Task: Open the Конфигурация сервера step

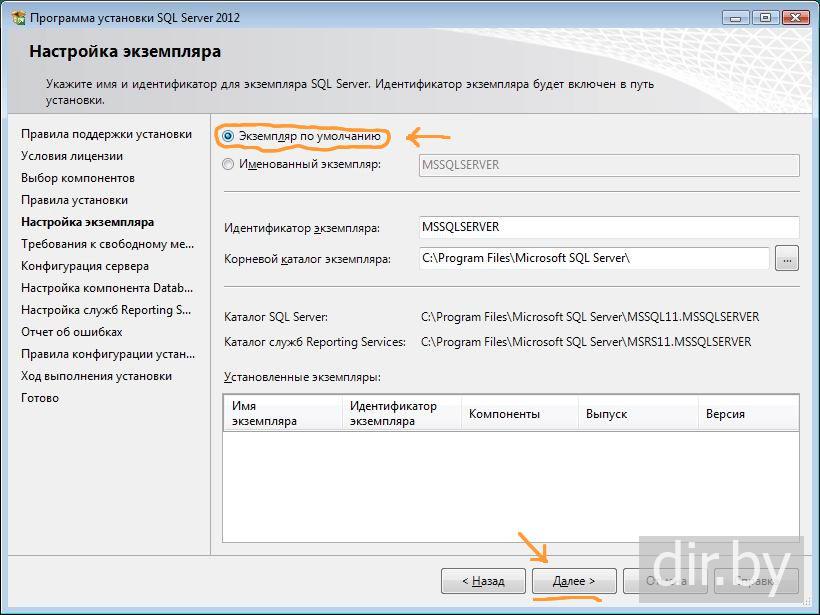Action: pos(85,266)
